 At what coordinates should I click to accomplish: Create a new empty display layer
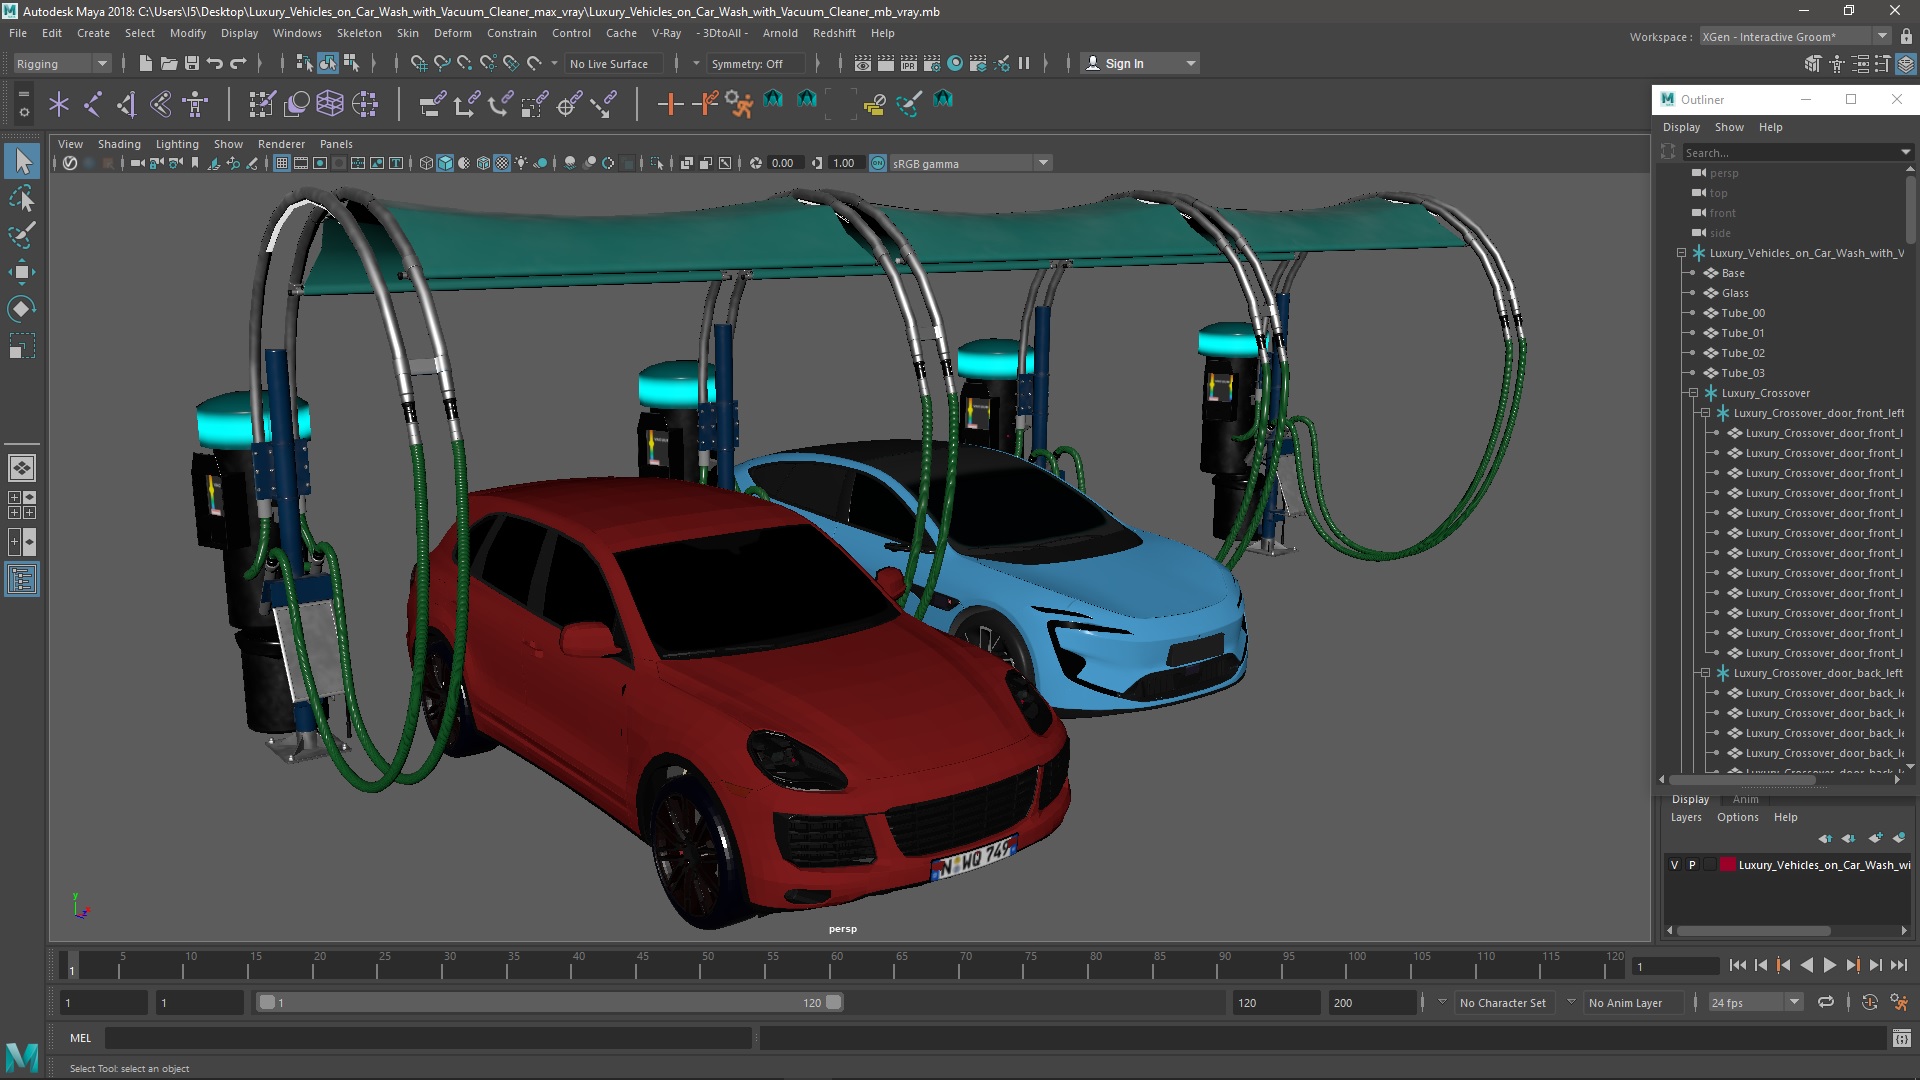(1875, 838)
